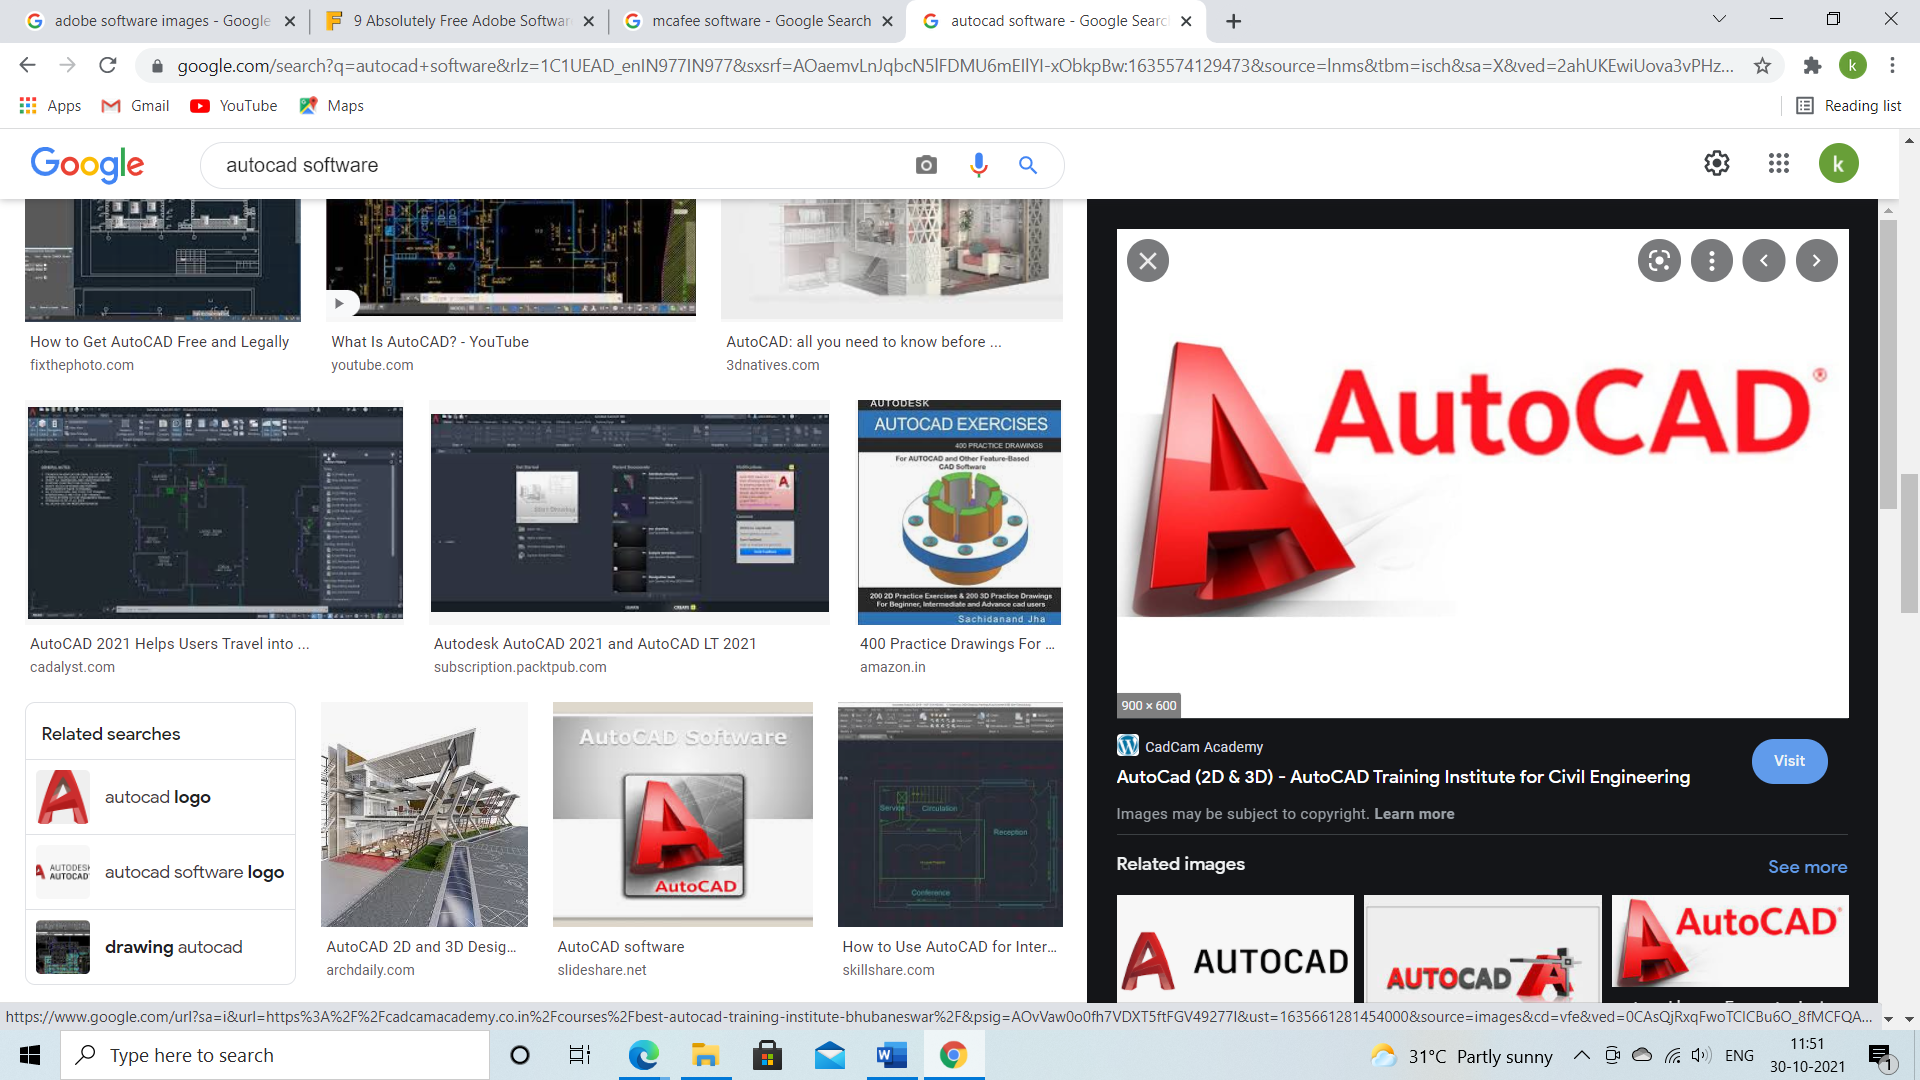Open the Google apps grid

(x=1778, y=164)
